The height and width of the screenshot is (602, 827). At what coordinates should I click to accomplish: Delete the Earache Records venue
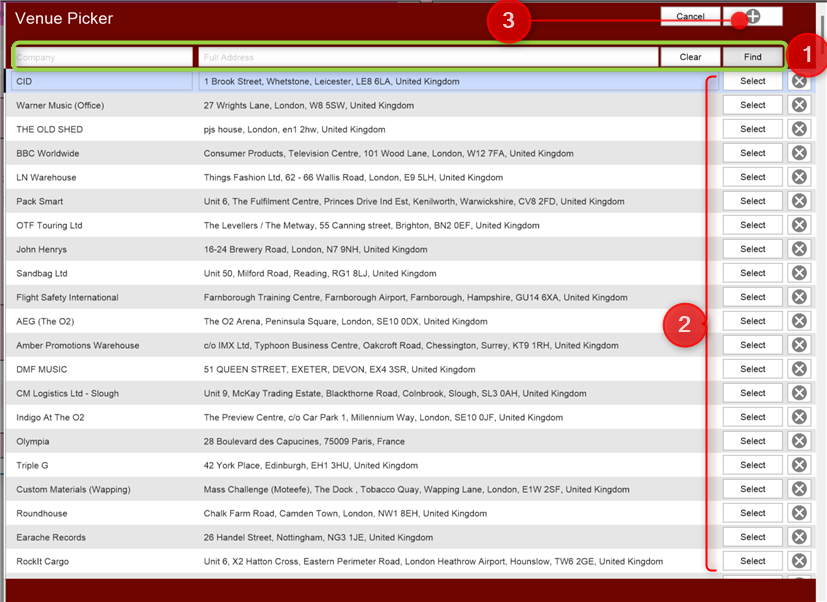pyautogui.click(x=799, y=537)
